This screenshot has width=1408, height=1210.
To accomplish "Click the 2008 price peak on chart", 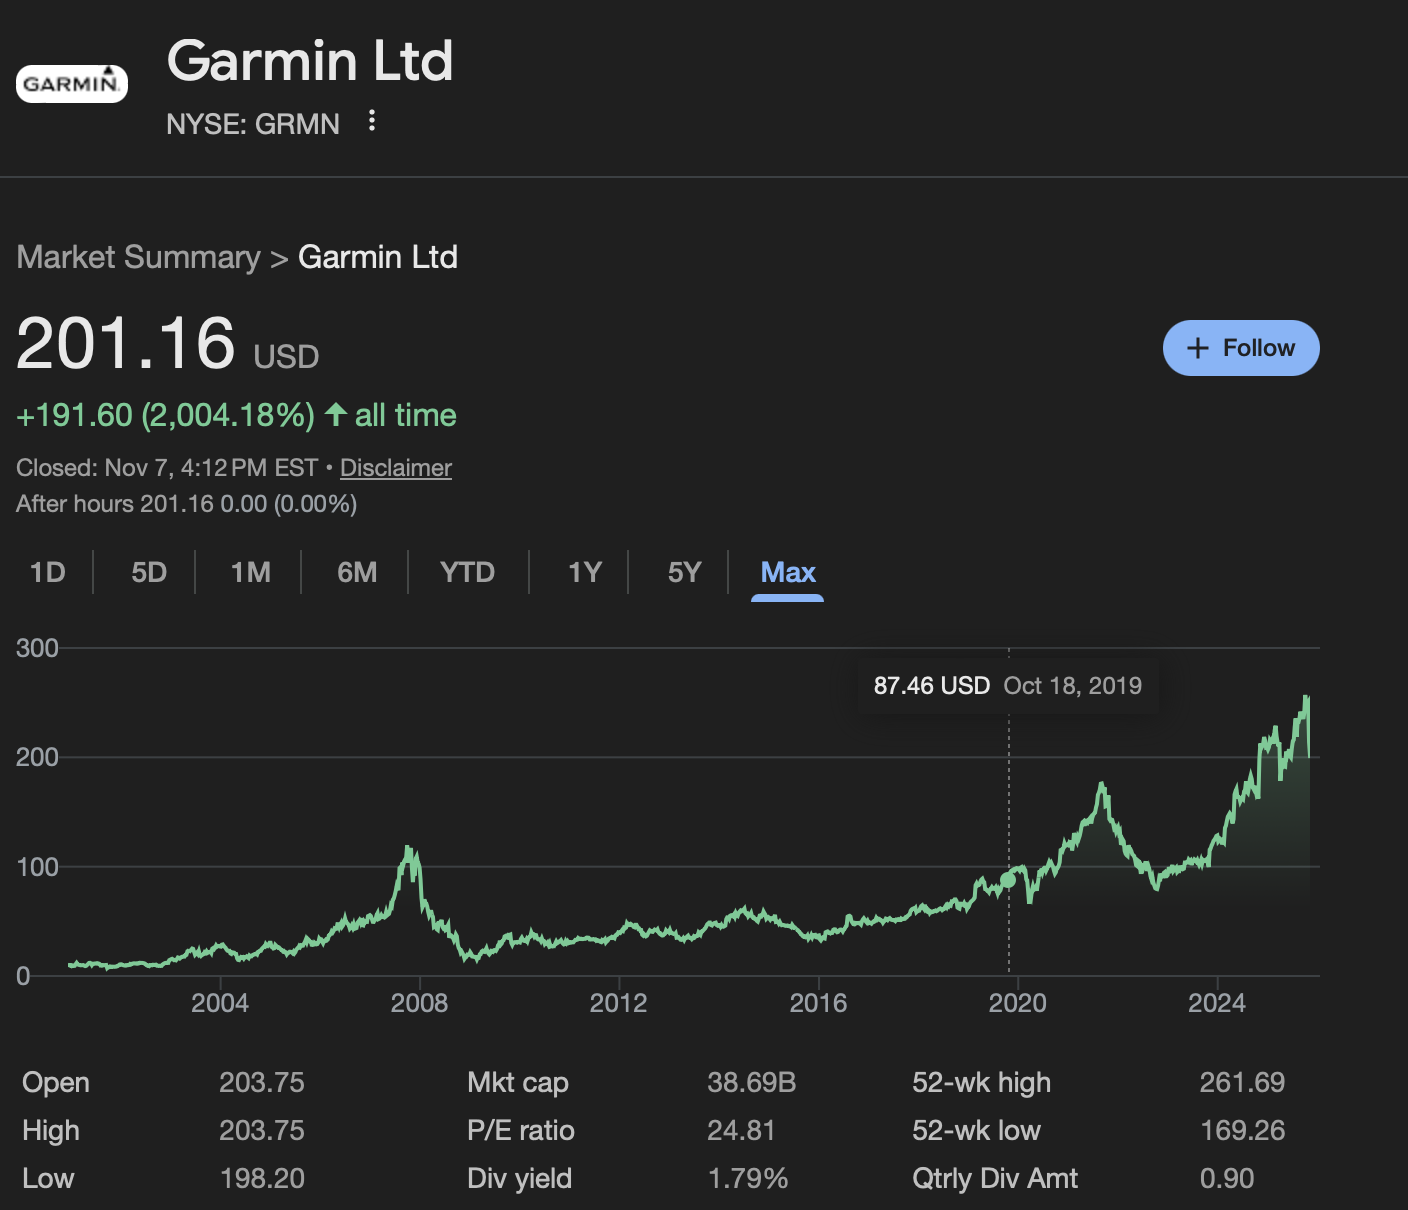I will (408, 850).
